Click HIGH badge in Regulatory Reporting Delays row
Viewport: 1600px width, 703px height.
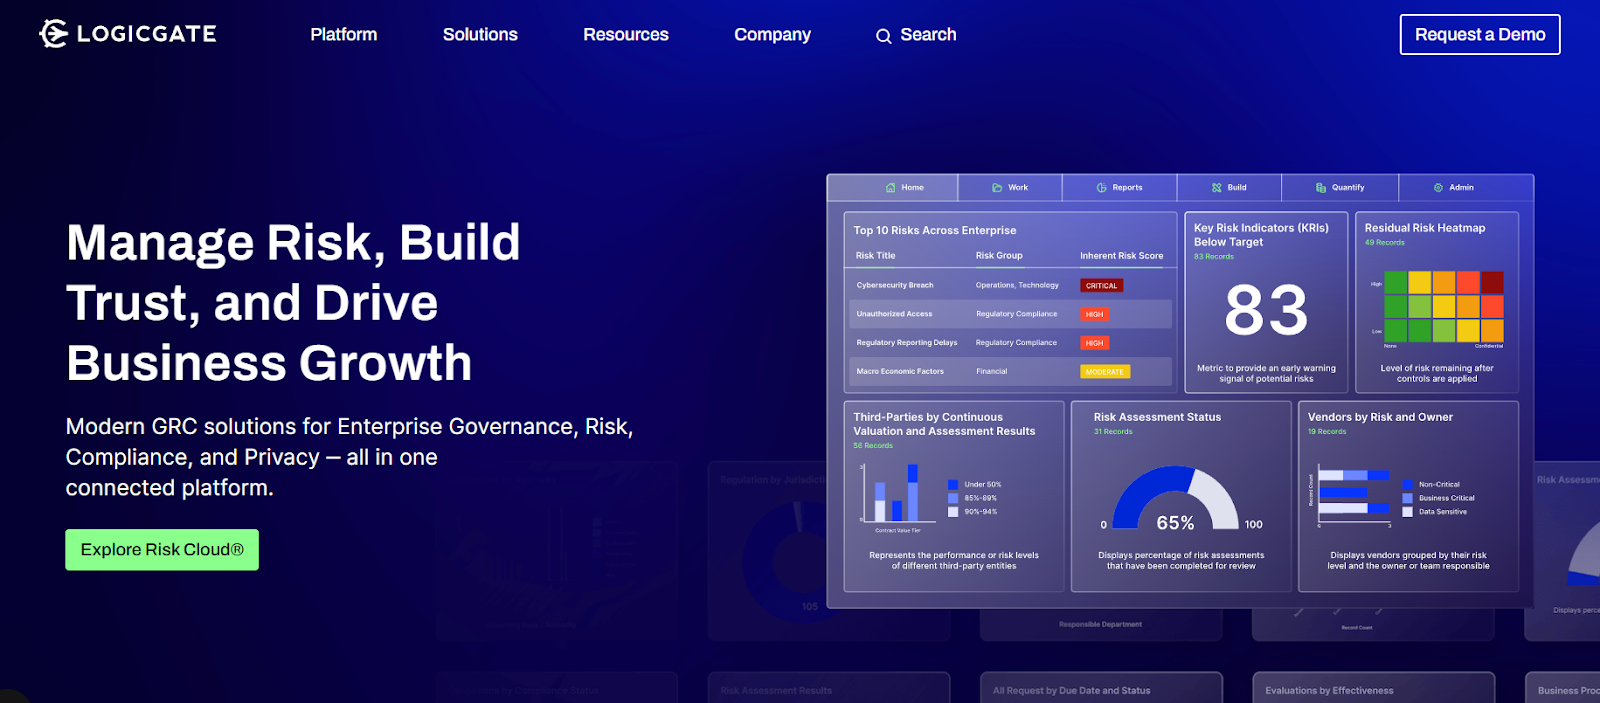point(1095,343)
